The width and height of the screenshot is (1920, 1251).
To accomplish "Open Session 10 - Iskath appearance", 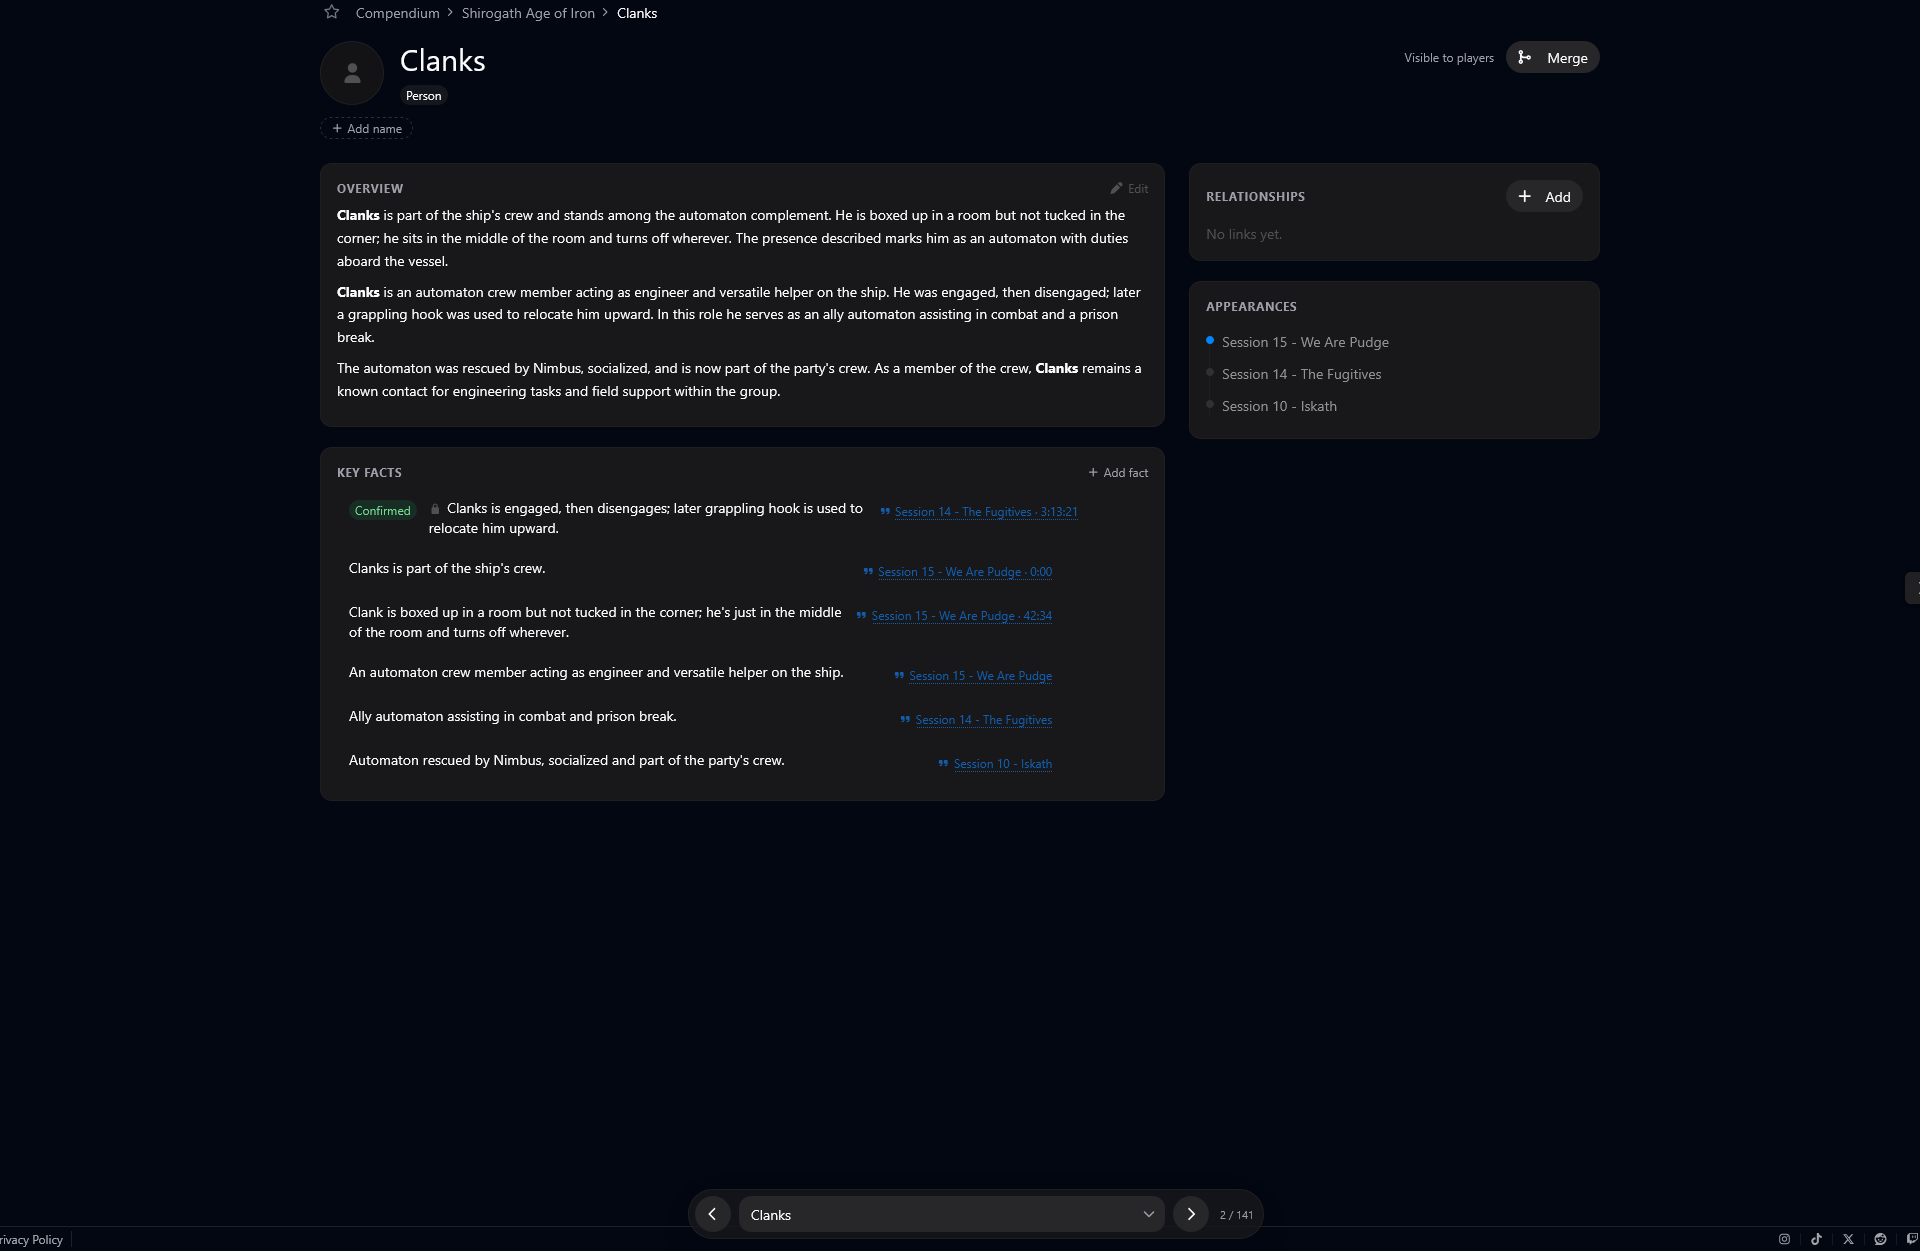I will click(x=1279, y=406).
